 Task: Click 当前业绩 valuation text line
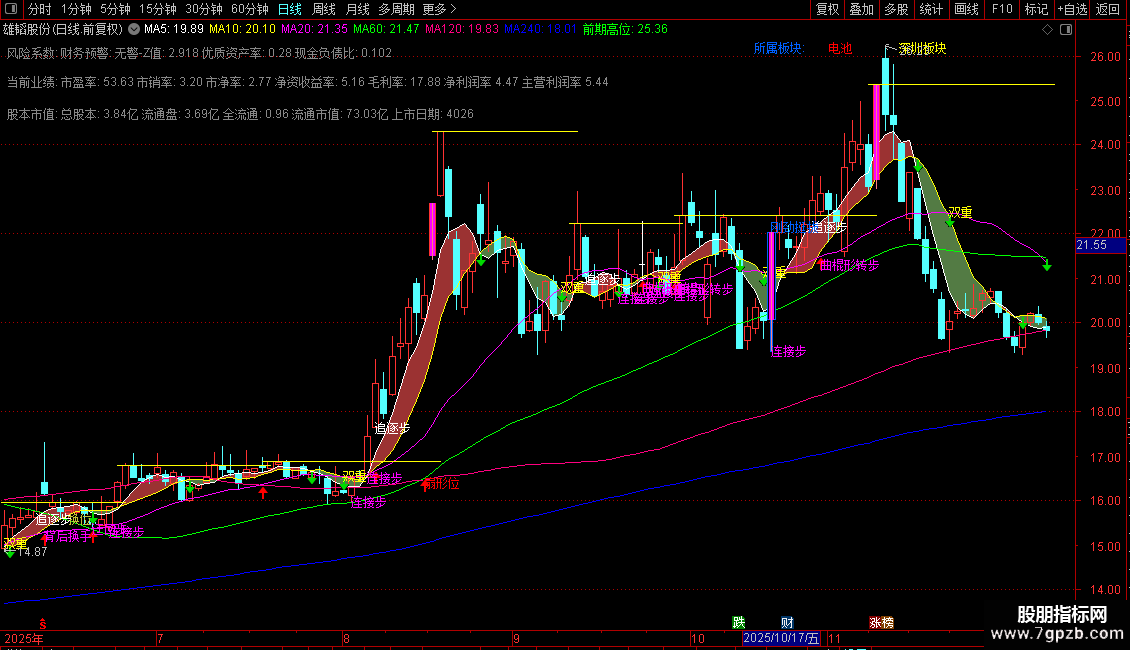pyautogui.click(x=308, y=82)
